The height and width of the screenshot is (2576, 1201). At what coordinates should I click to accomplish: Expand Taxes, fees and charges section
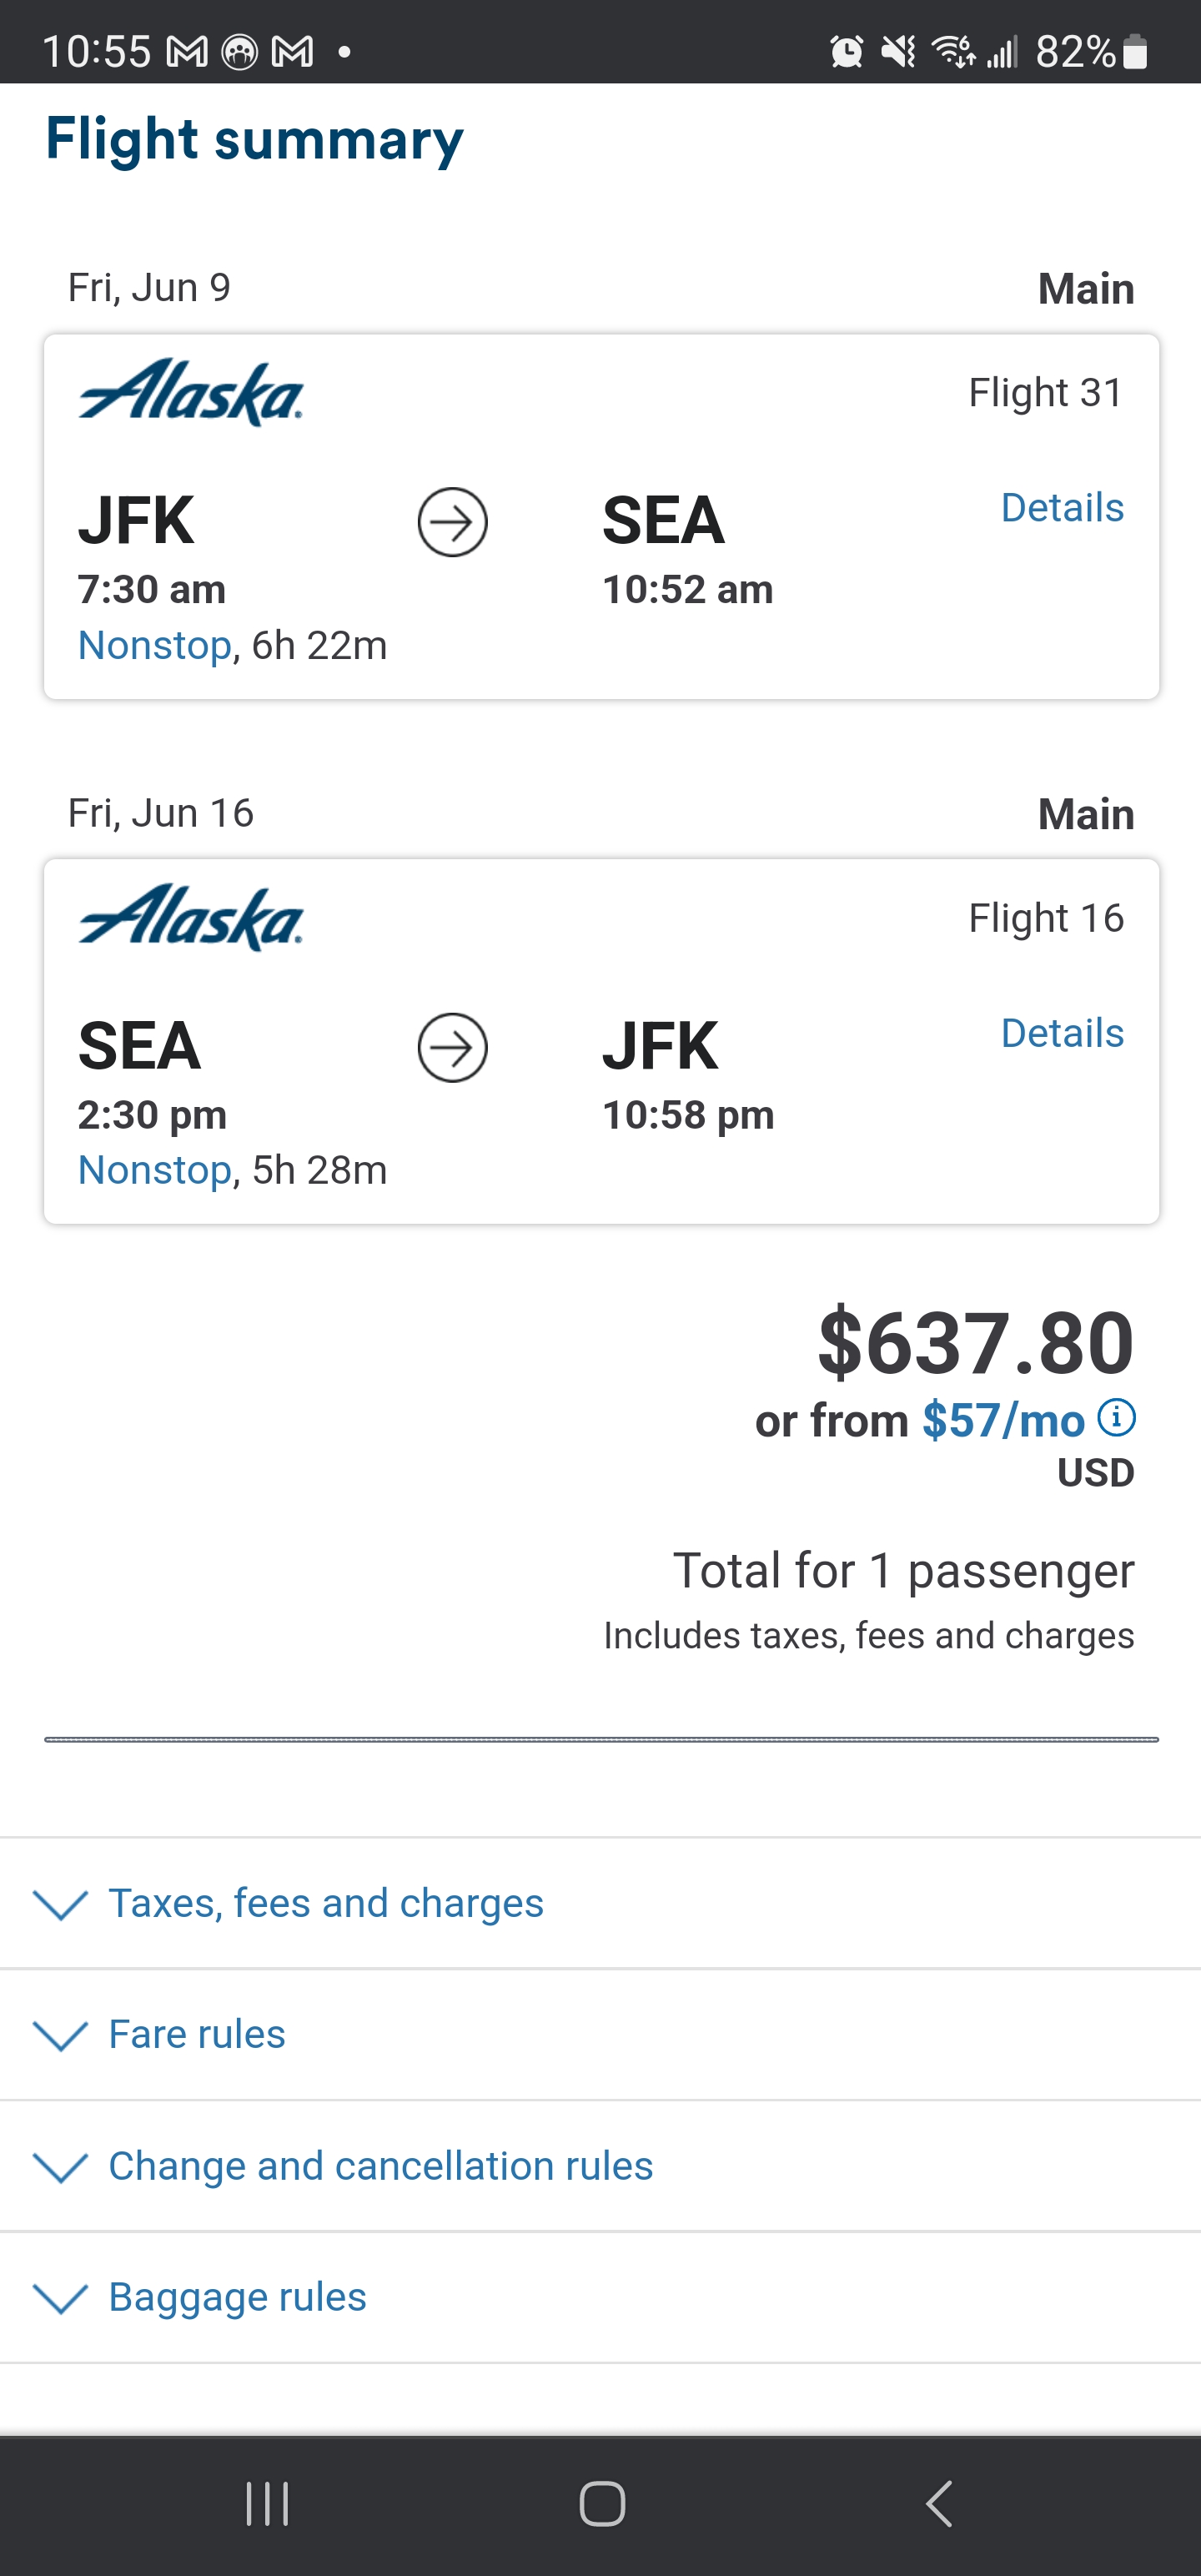click(x=600, y=1903)
